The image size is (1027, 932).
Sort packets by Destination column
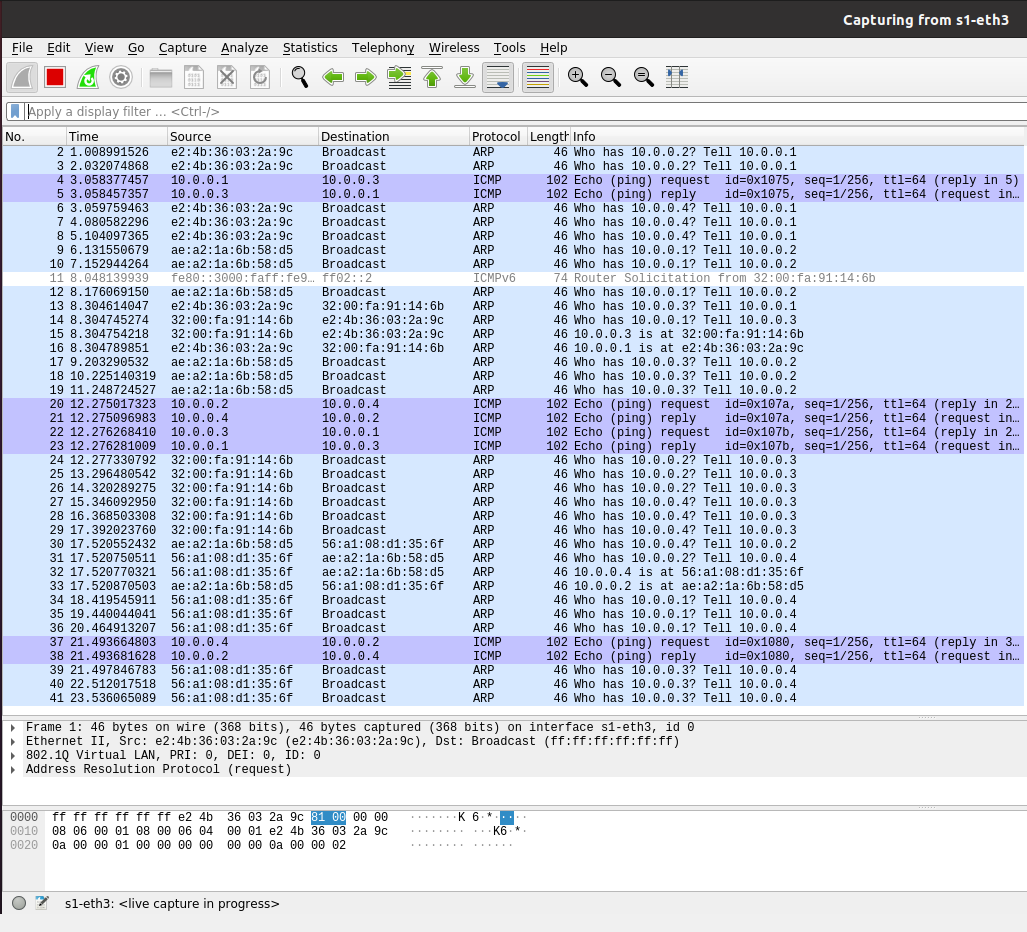click(x=394, y=136)
